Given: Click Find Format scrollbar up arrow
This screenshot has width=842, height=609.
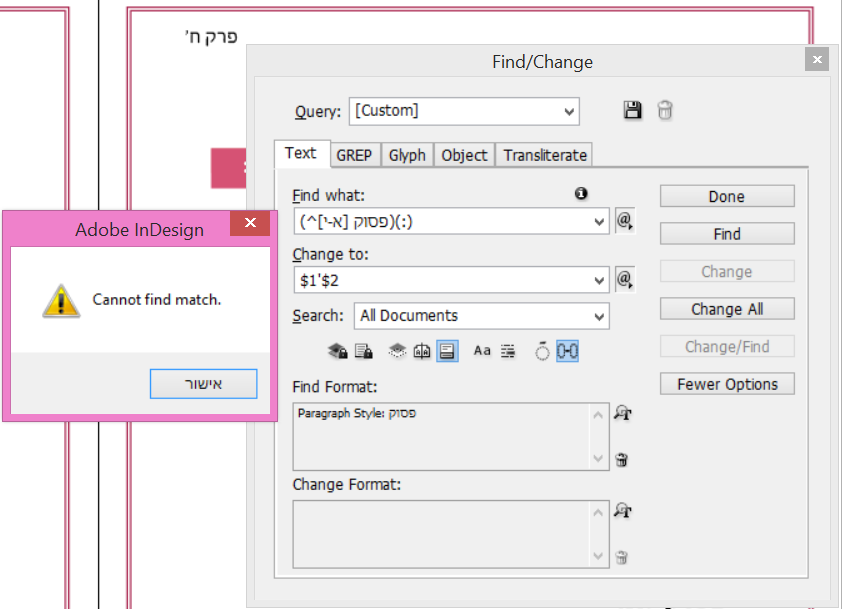Looking at the screenshot, I should [598, 415].
